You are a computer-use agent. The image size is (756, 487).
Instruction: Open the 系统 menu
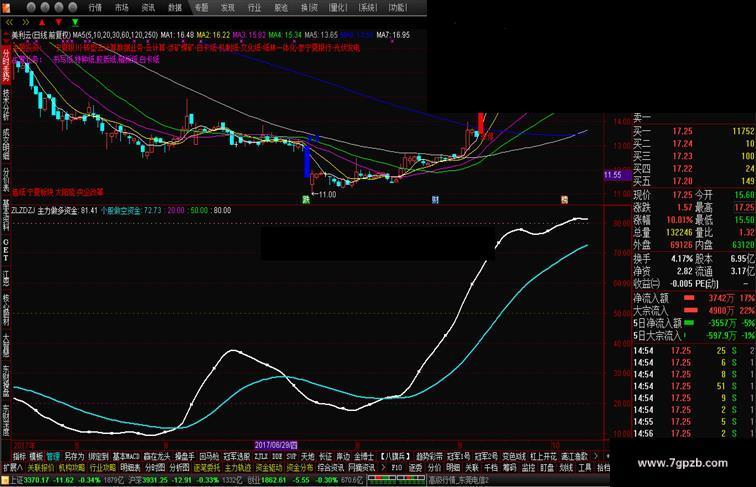point(368,8)
